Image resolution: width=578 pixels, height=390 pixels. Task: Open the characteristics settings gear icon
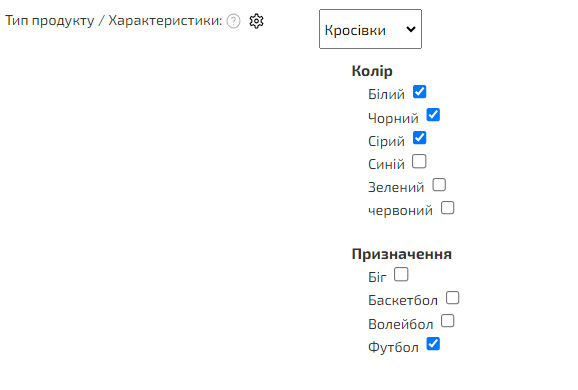(x=256, y=21)
